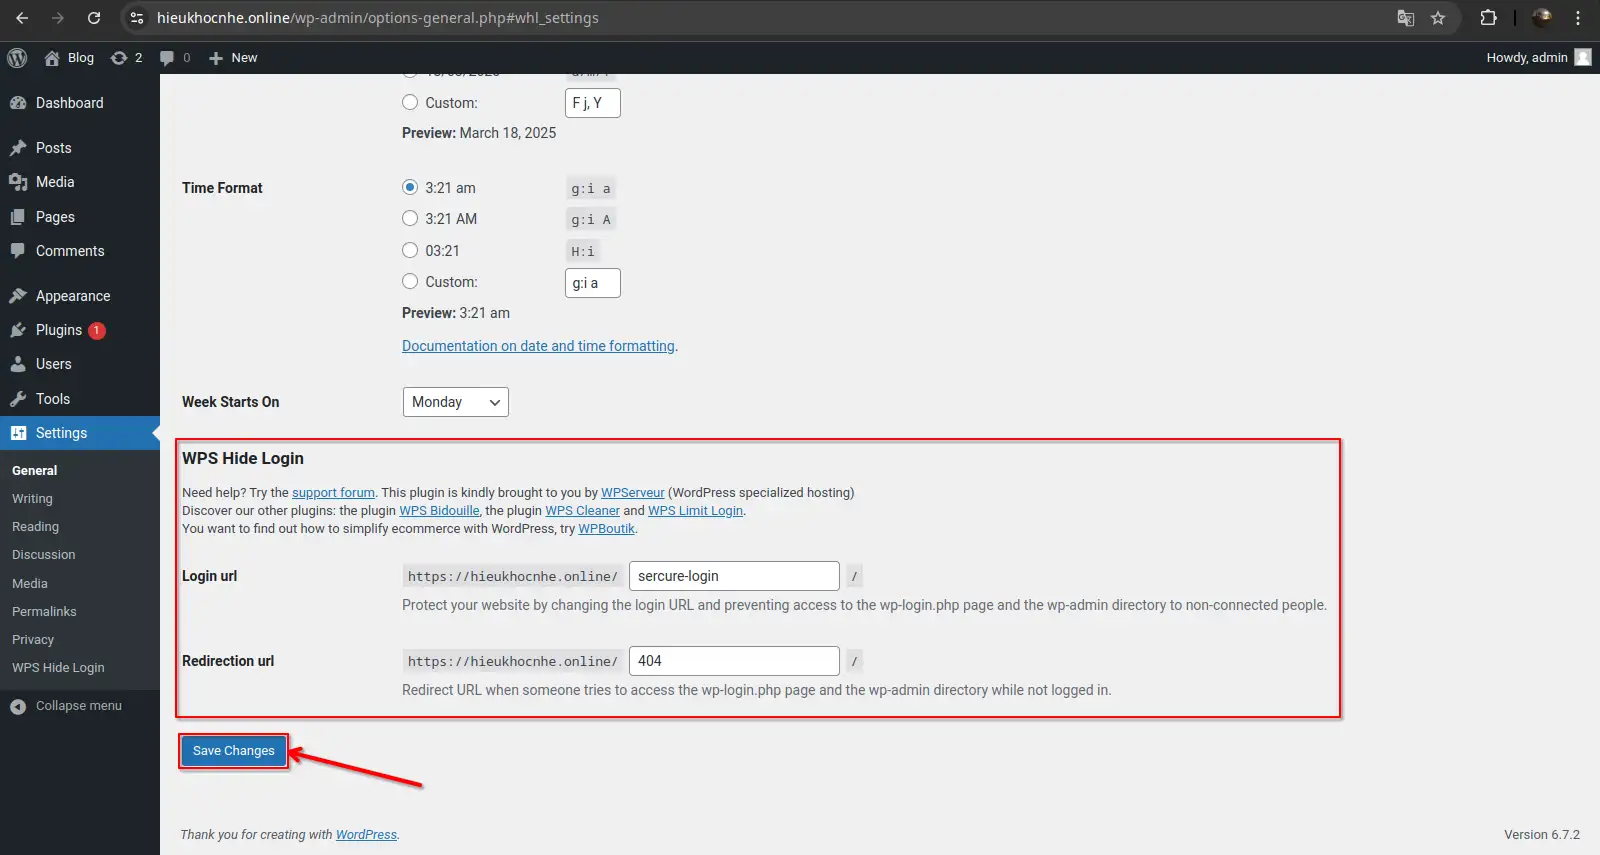Click the custom time format field
Image resolution: width=1600 pixels, height=855 pixels.
click(593, 283)
